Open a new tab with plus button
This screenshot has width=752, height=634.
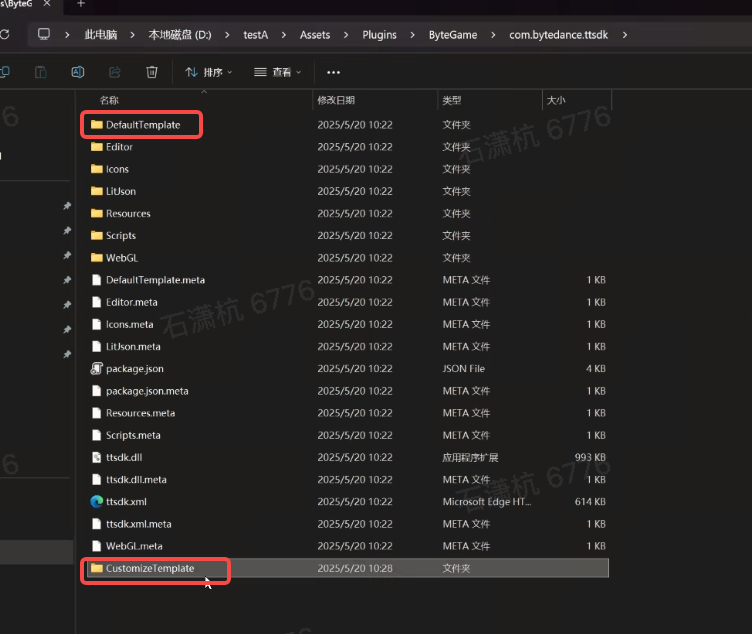coord(81,5)
